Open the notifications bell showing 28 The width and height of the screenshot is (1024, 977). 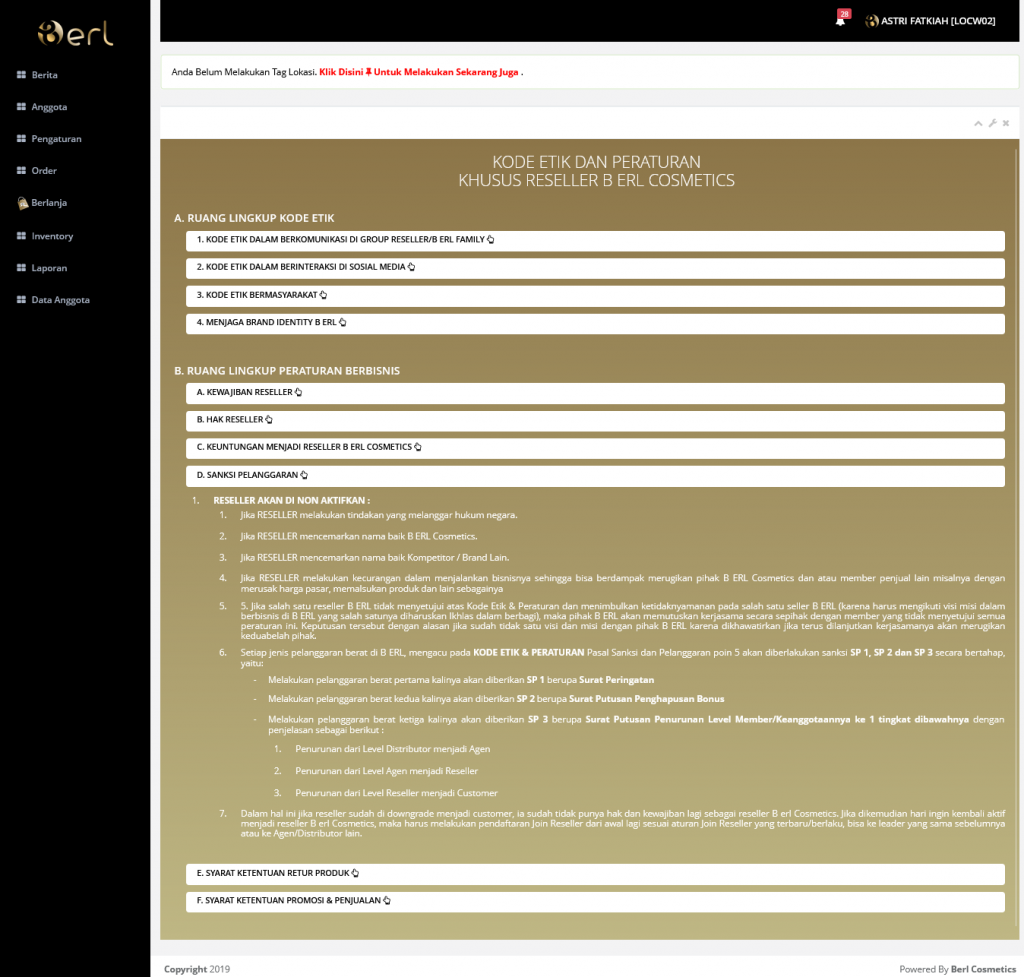pos(840,21)
